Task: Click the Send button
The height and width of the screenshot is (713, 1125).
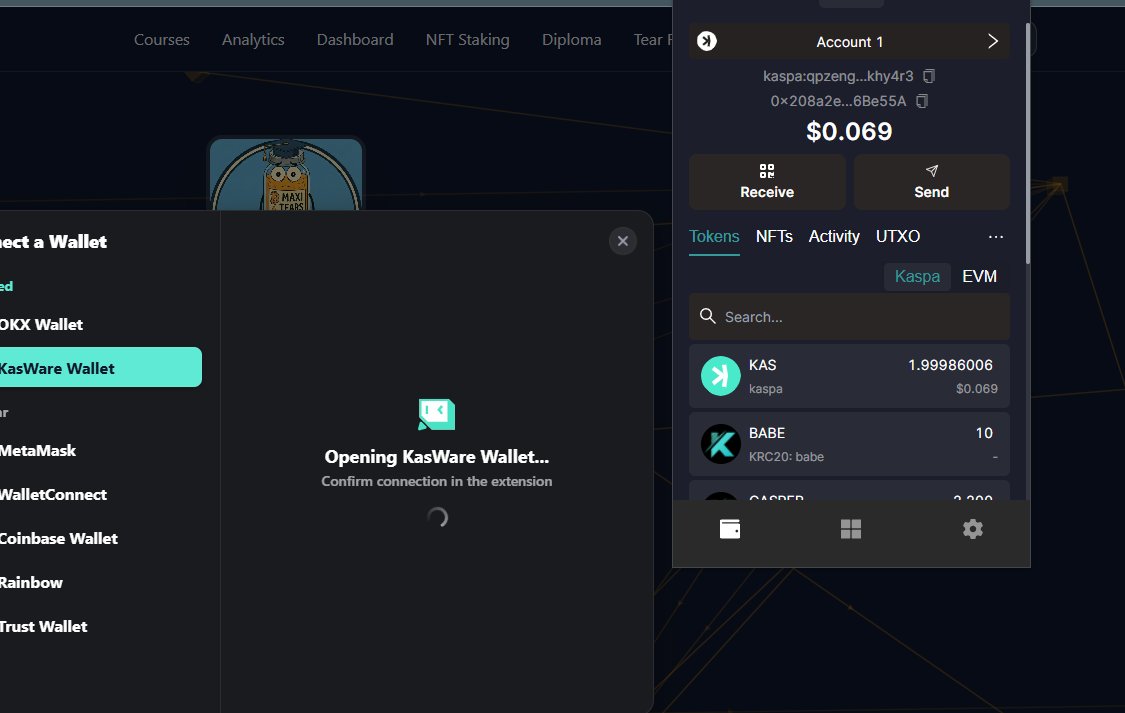Action: tap(931, 181)
